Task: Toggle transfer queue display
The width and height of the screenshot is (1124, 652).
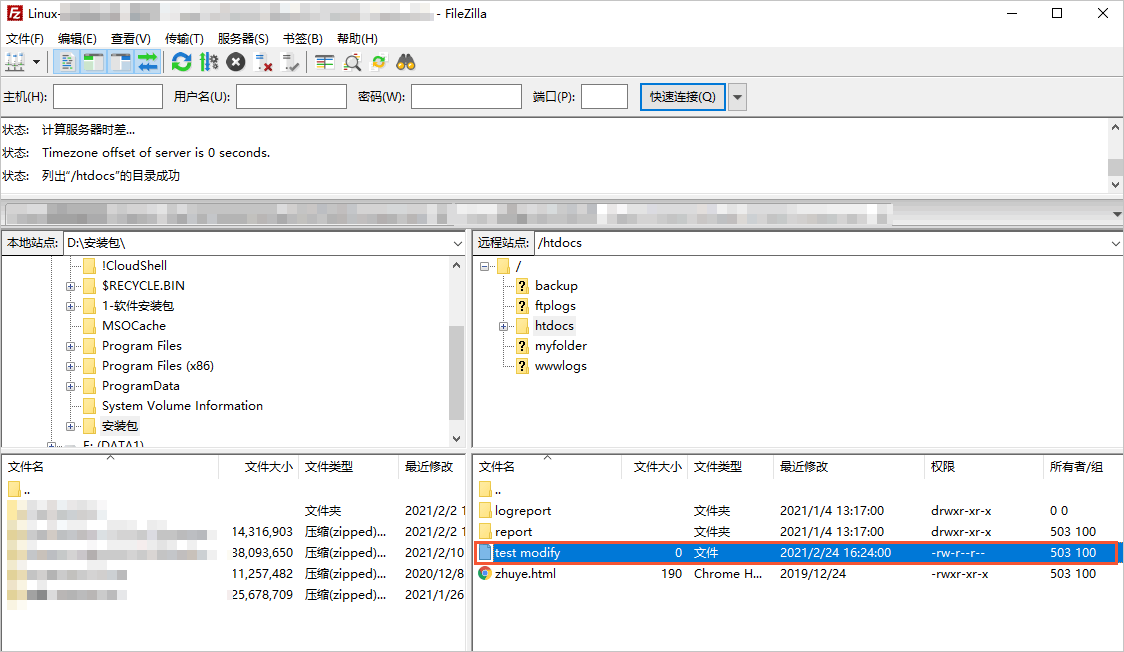Action: (x=147, y=62)
